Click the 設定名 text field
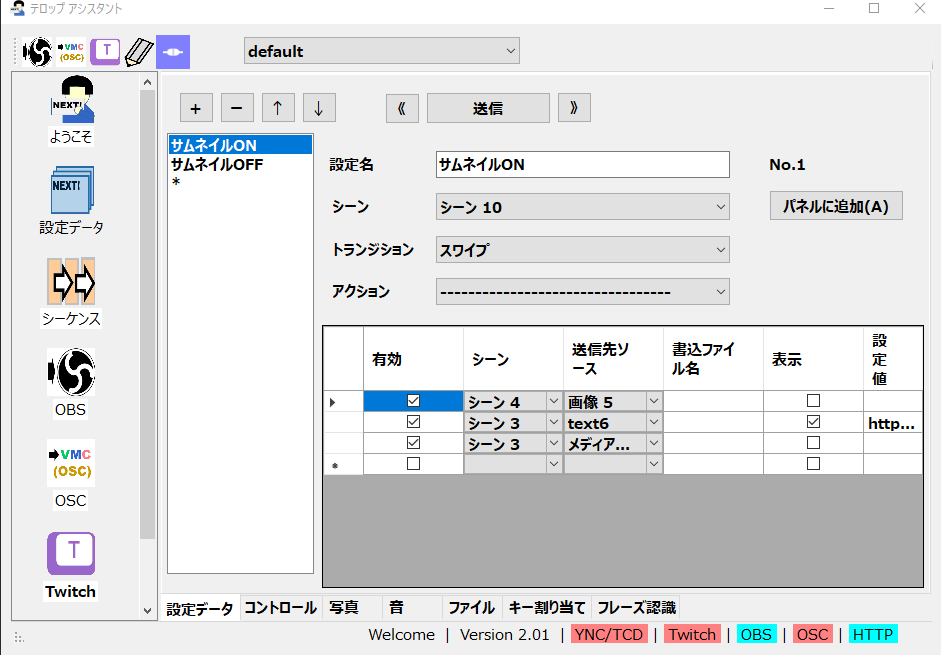The width and height of the screenshot is (941, 655). pyautogui.click(x=583, y=165)
